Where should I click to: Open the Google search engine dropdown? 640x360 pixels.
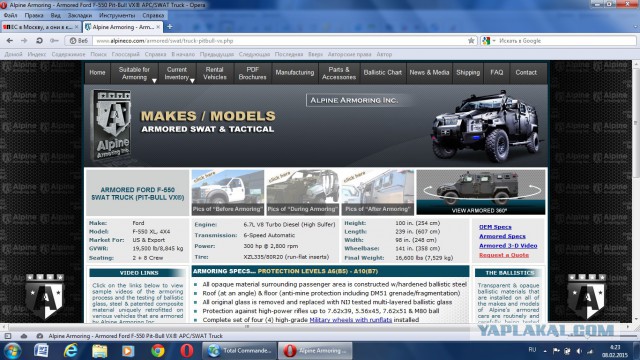point(489,41)
